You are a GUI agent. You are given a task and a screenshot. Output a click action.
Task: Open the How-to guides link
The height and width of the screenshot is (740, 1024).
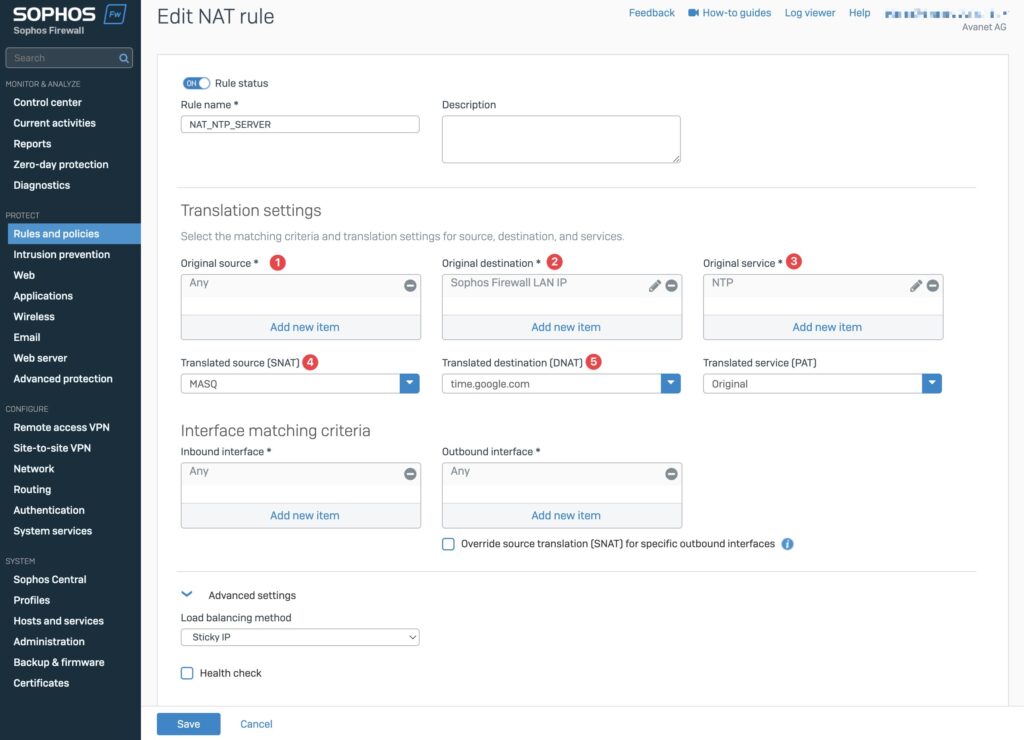tap(737, 12)
